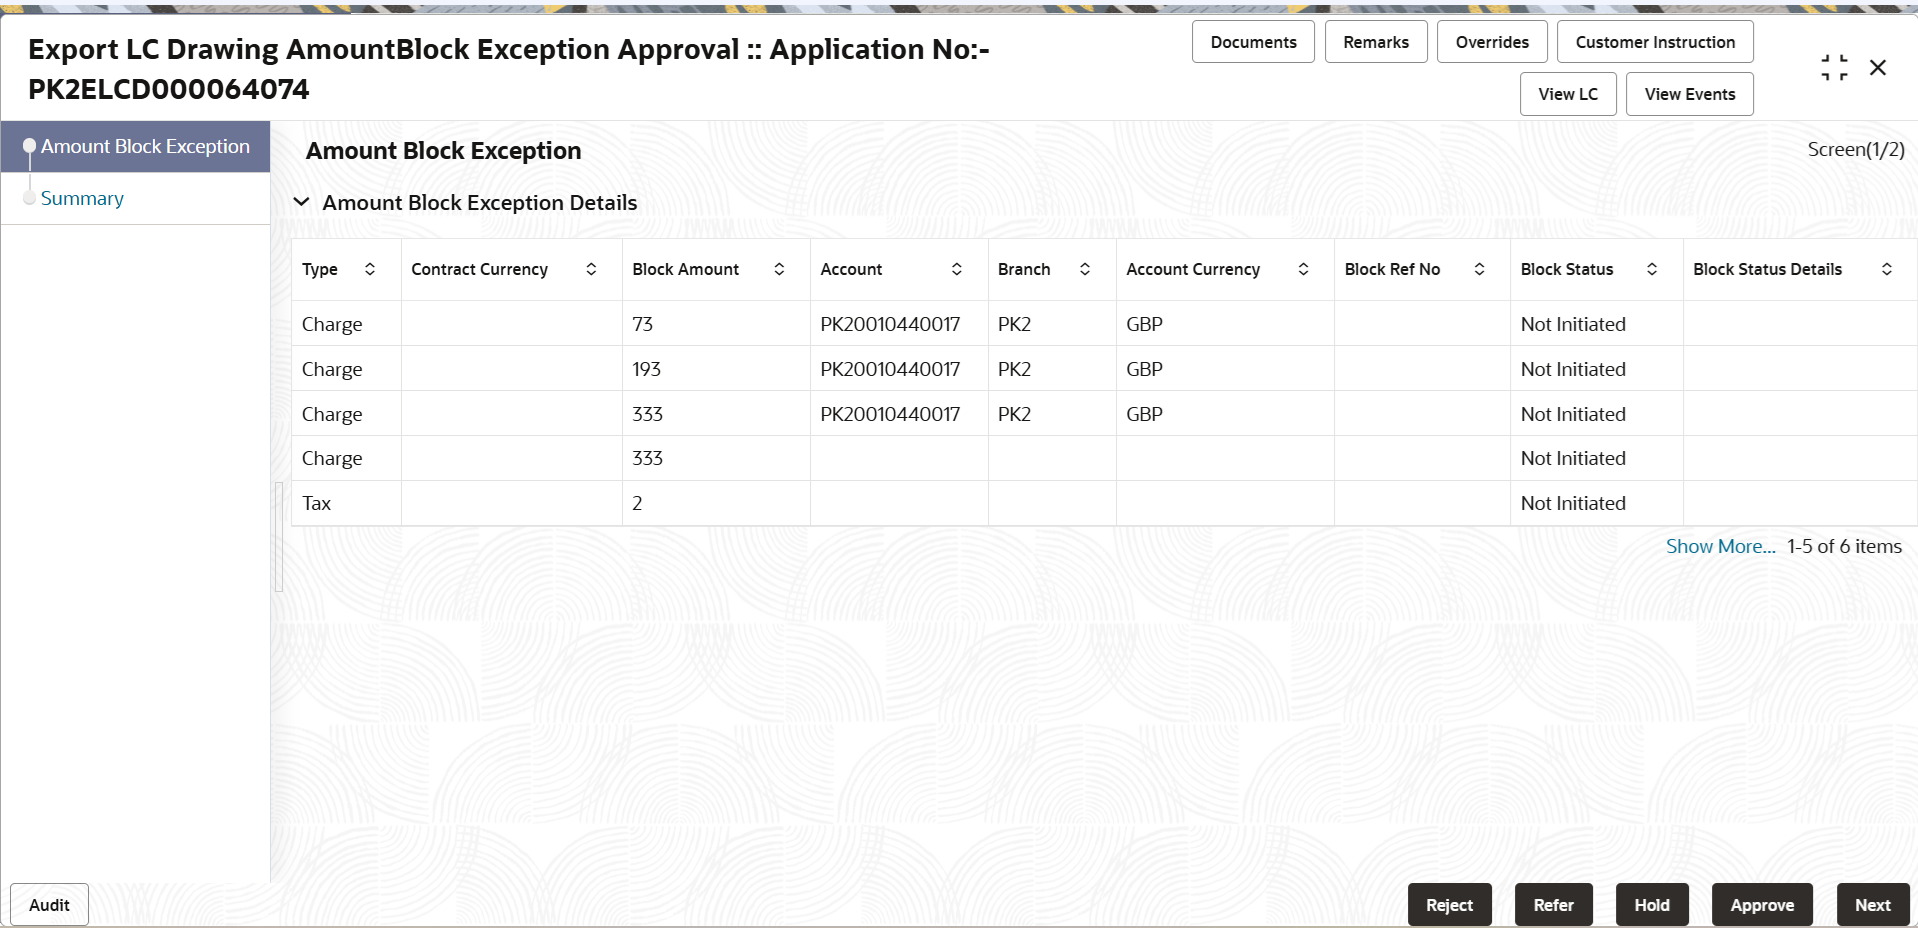Sort by the Type column icon
Viewport: 1918px width, 928px height.
click(370, 269)
